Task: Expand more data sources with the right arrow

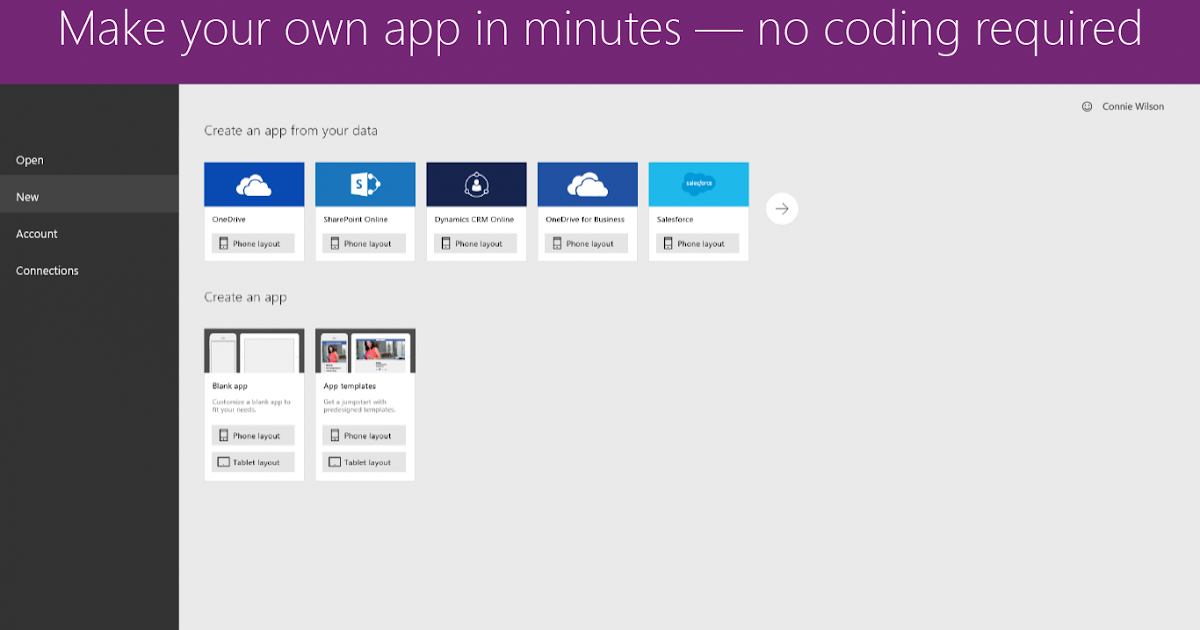Action: point(781,208)
